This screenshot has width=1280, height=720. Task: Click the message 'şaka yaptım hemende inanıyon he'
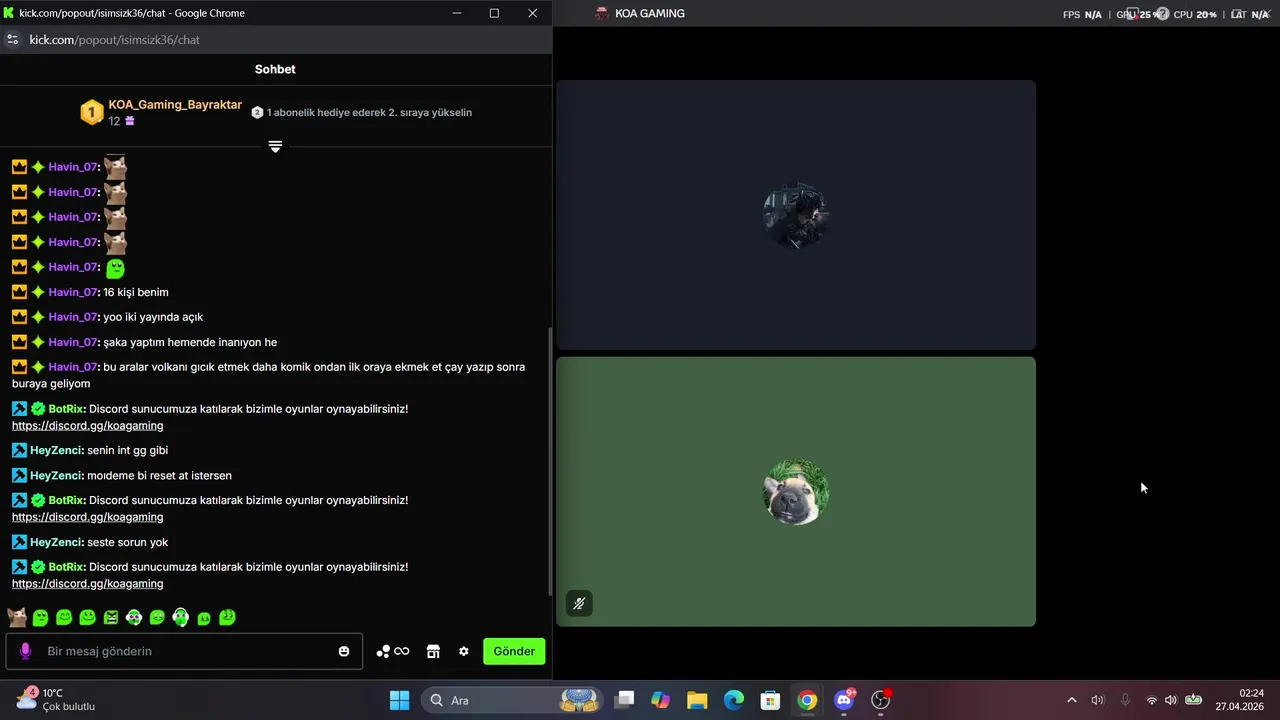(190, 342)
